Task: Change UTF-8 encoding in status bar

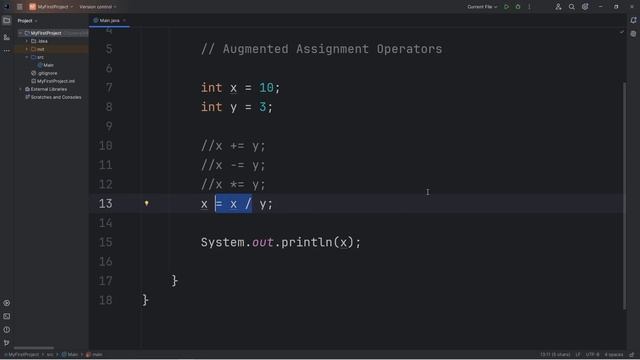Action: [x=592, y=355]
